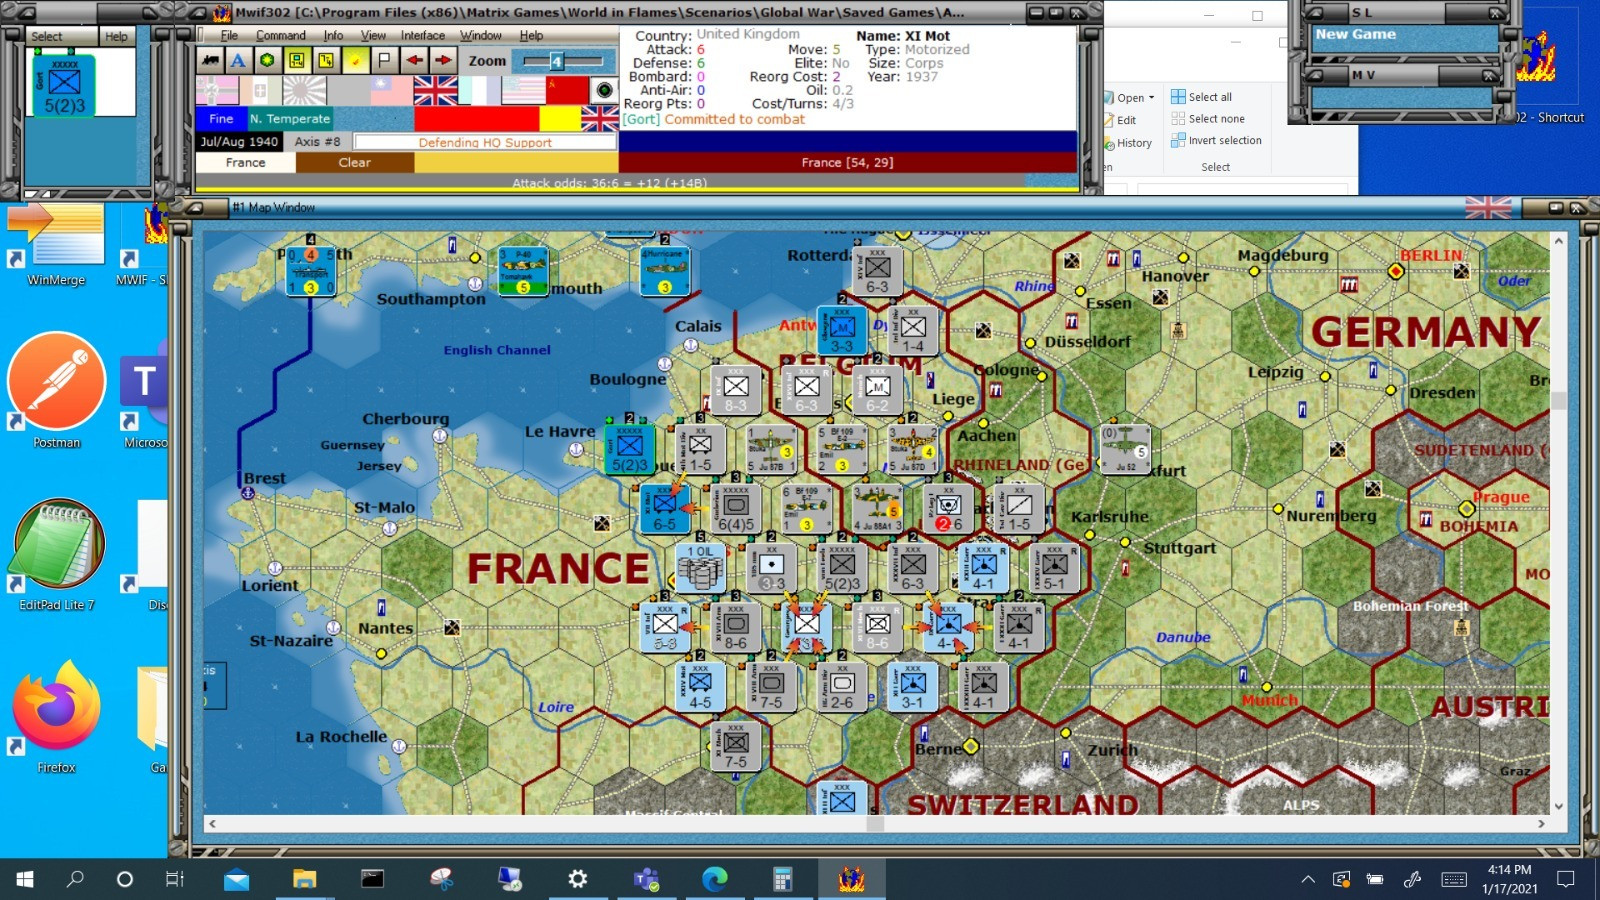Click the brown Clear terrain box

click(x=354, y=162)
